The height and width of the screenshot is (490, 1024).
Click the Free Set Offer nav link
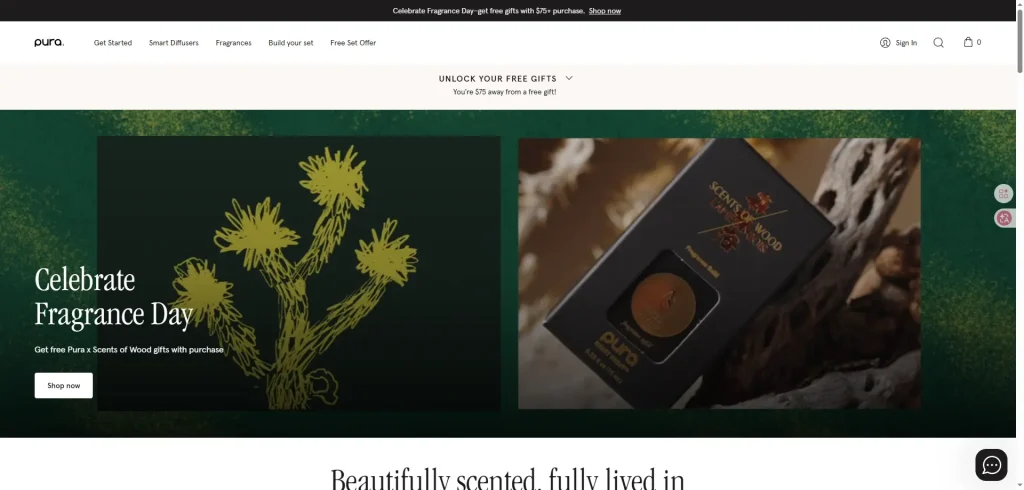353,42
